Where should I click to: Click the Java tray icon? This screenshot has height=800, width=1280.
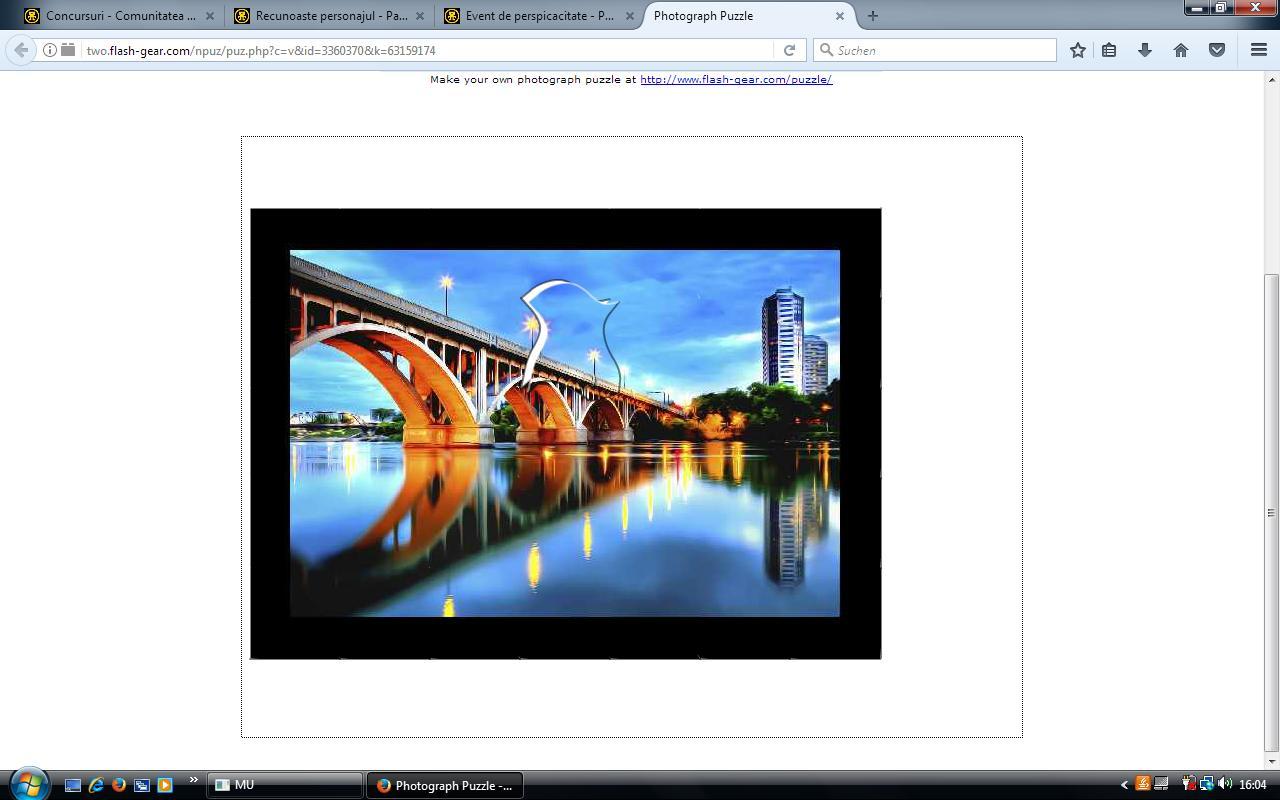pyautogui.click(x=1143, y=784)
